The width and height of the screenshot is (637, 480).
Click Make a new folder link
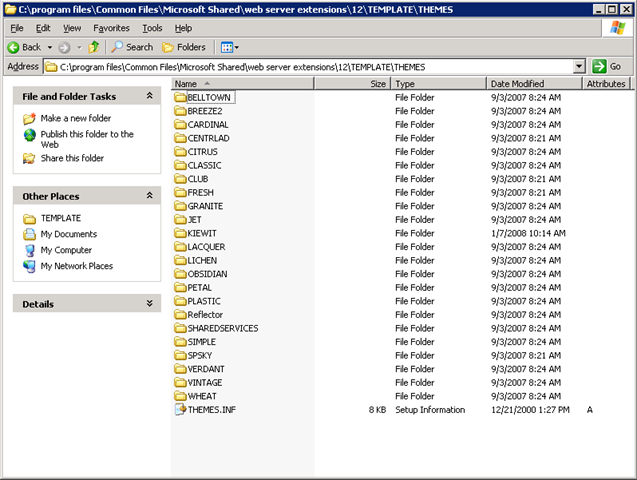[x=76, y=118]
